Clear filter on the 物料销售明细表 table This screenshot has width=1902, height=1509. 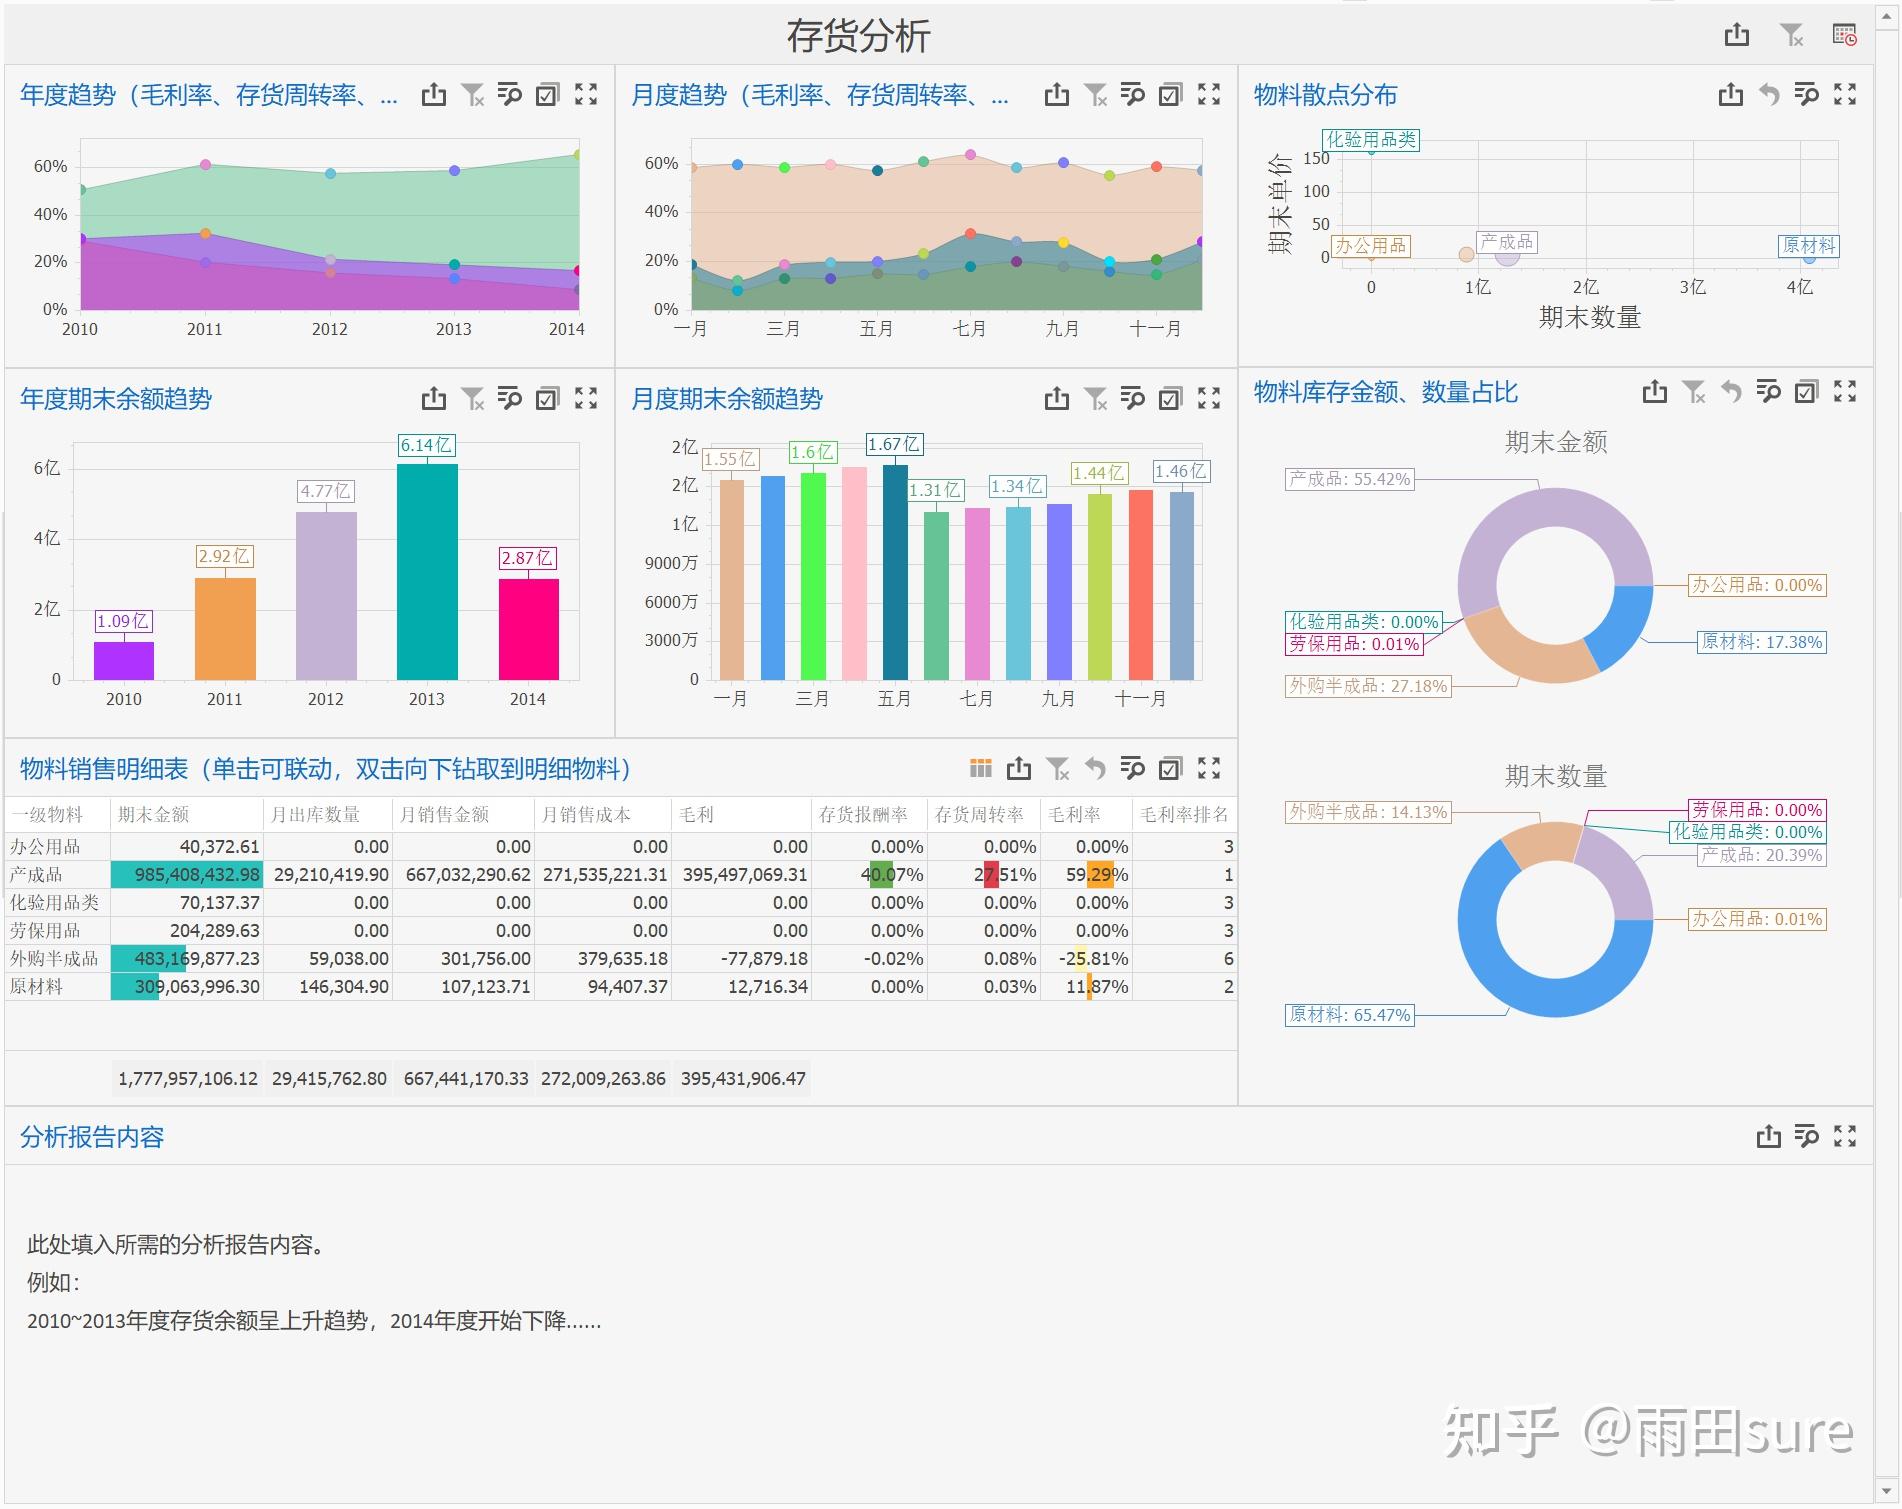pyautogui.click(x=1057, y=769)
